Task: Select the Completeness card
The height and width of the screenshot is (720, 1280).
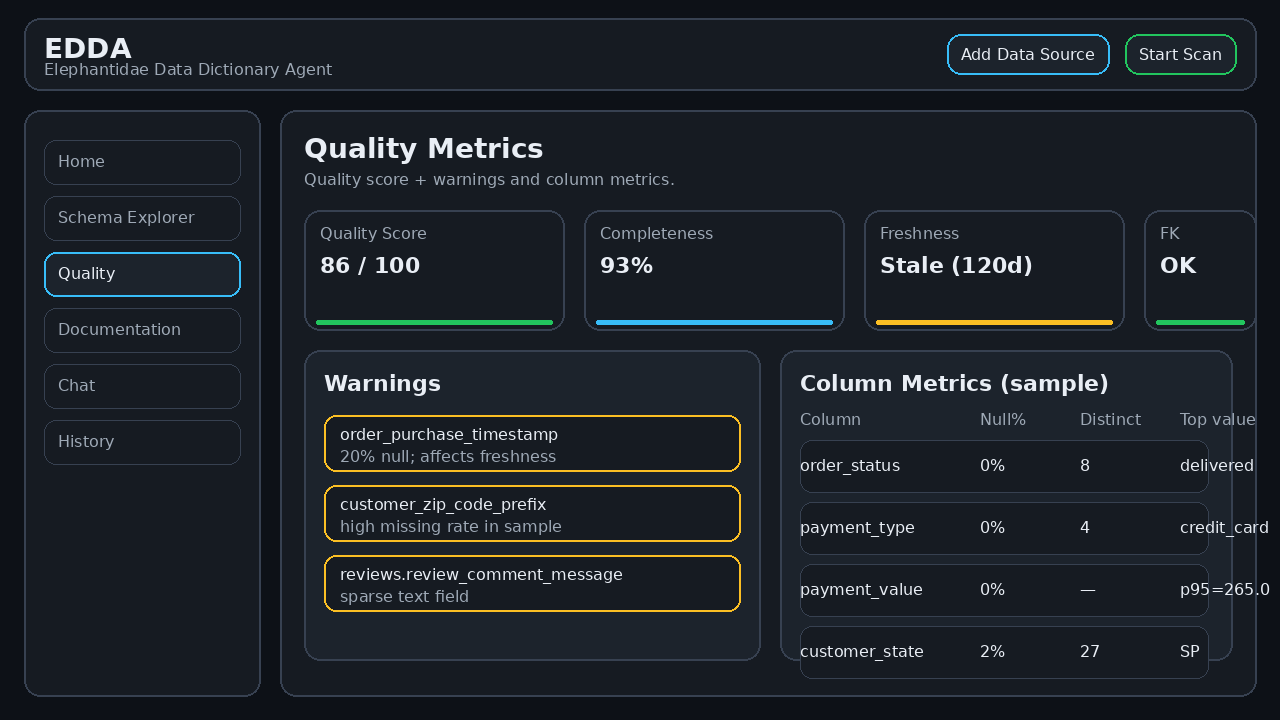Action: (x=714, y=270)
